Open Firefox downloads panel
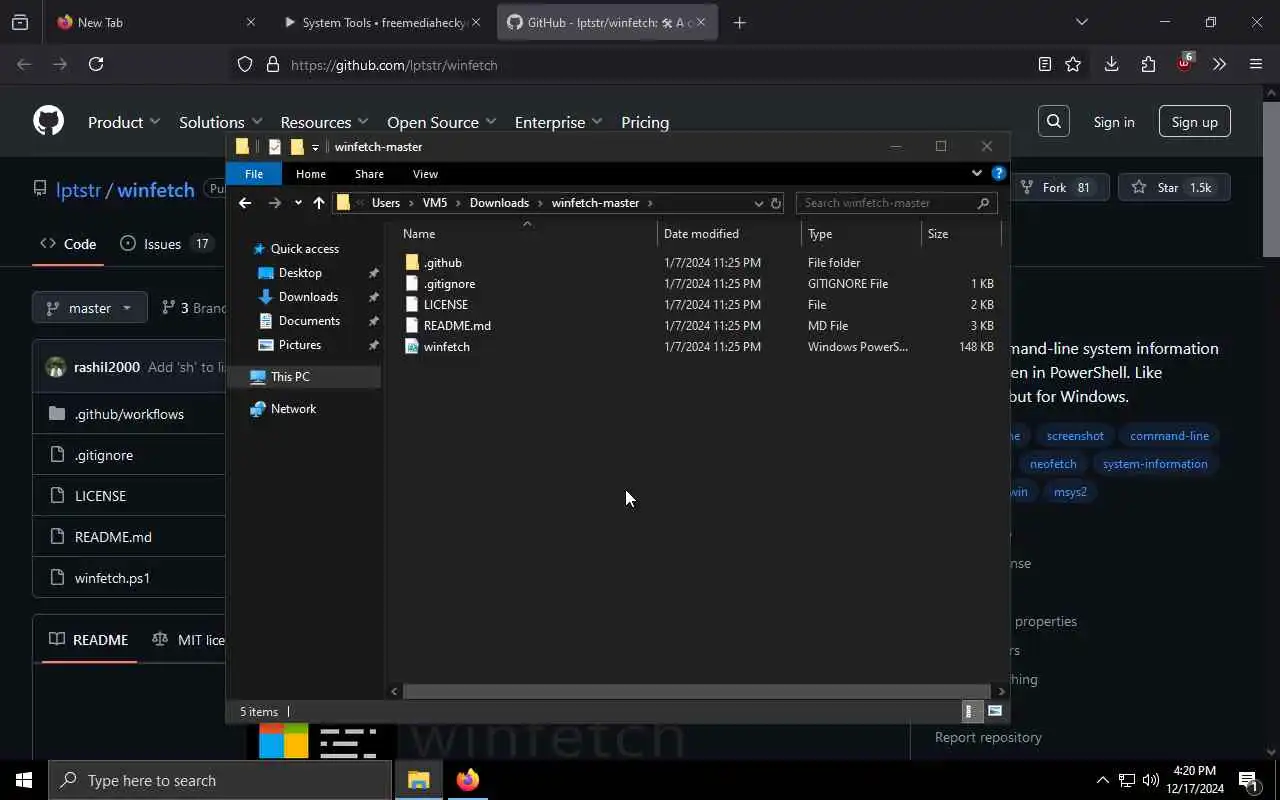The height and width of the screenshot is (800, 1280). [x=1111, y=64]
